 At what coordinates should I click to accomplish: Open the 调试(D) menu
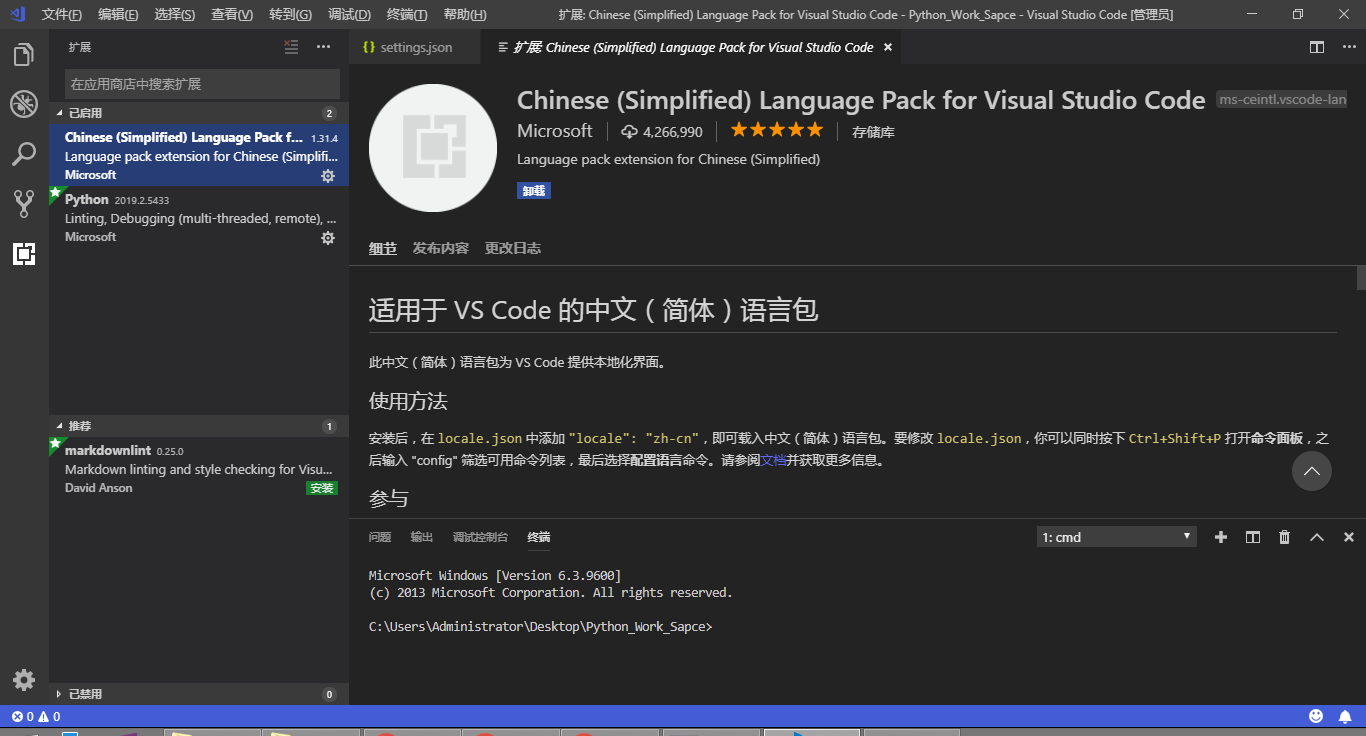click(x=349, y=14)
